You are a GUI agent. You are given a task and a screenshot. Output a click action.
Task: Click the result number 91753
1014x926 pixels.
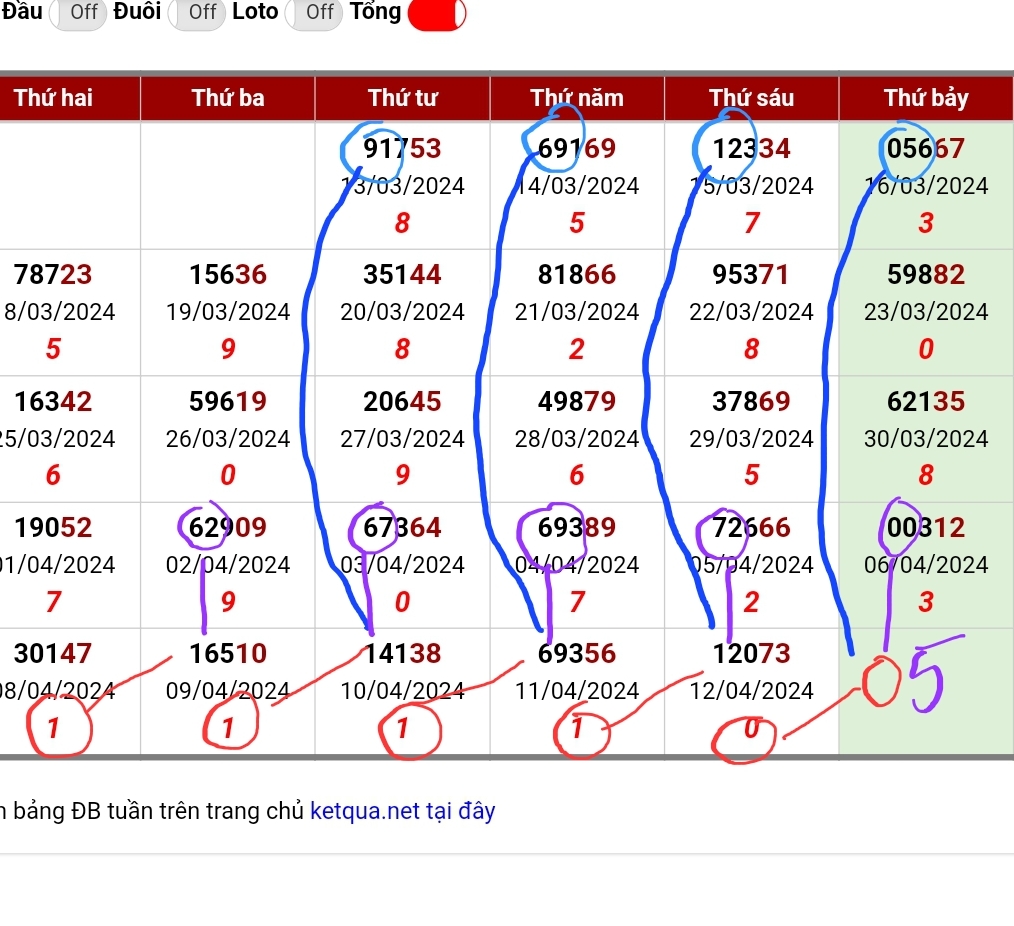(402, 149)
